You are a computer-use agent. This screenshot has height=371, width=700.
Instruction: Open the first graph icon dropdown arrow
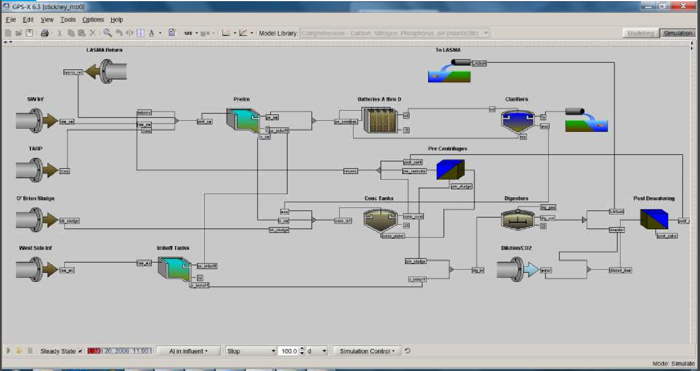[235, 33]
